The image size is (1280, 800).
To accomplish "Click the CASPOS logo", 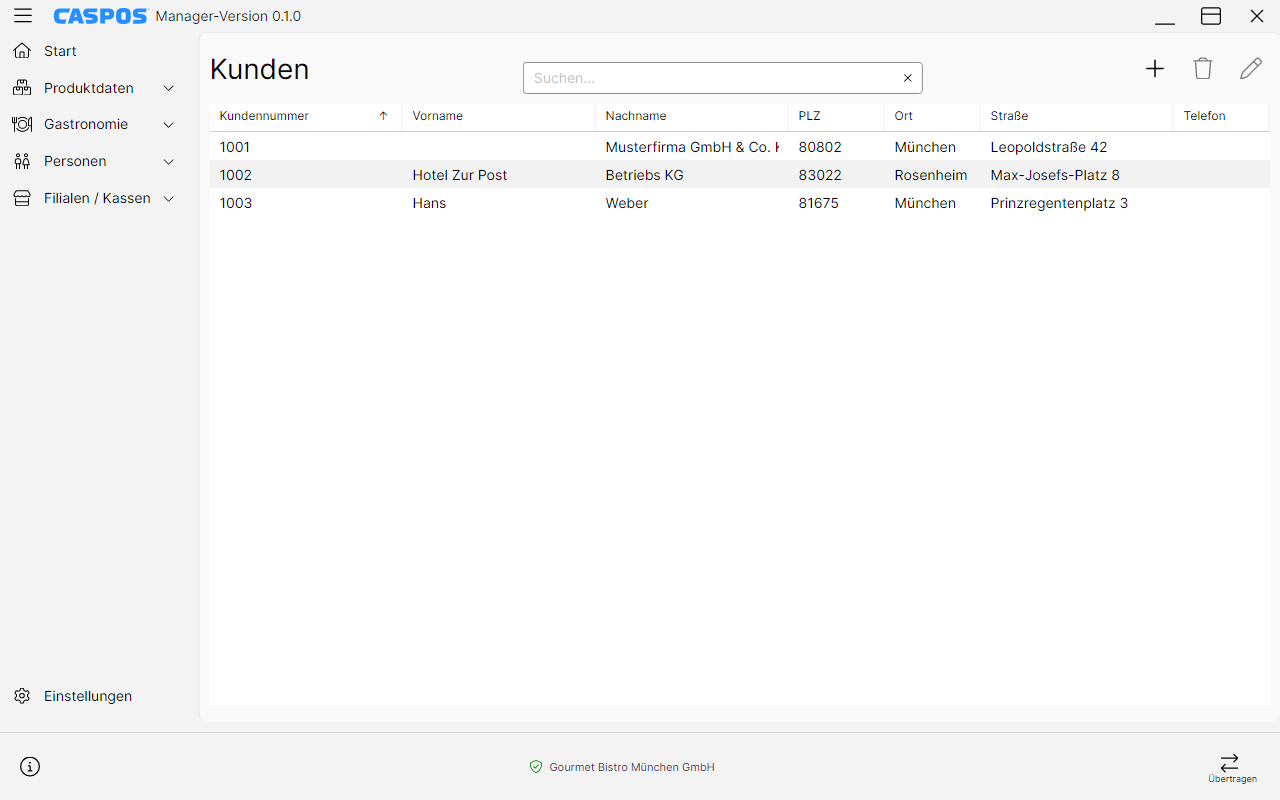I will pyautogui.click(x=100, y=16).
